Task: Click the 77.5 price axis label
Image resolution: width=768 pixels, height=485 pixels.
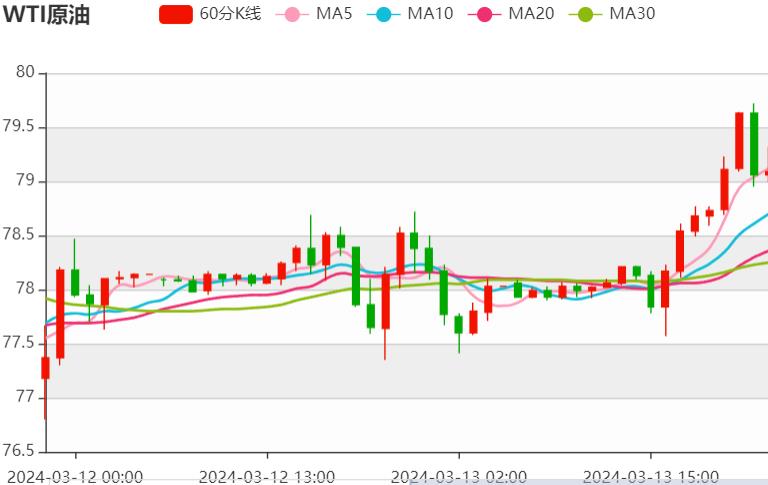Action: coord(19,343)
